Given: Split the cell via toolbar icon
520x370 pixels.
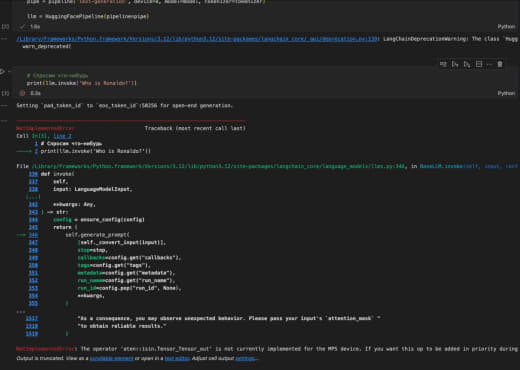Looking at the screenshot, I should [x=479, y=64].
